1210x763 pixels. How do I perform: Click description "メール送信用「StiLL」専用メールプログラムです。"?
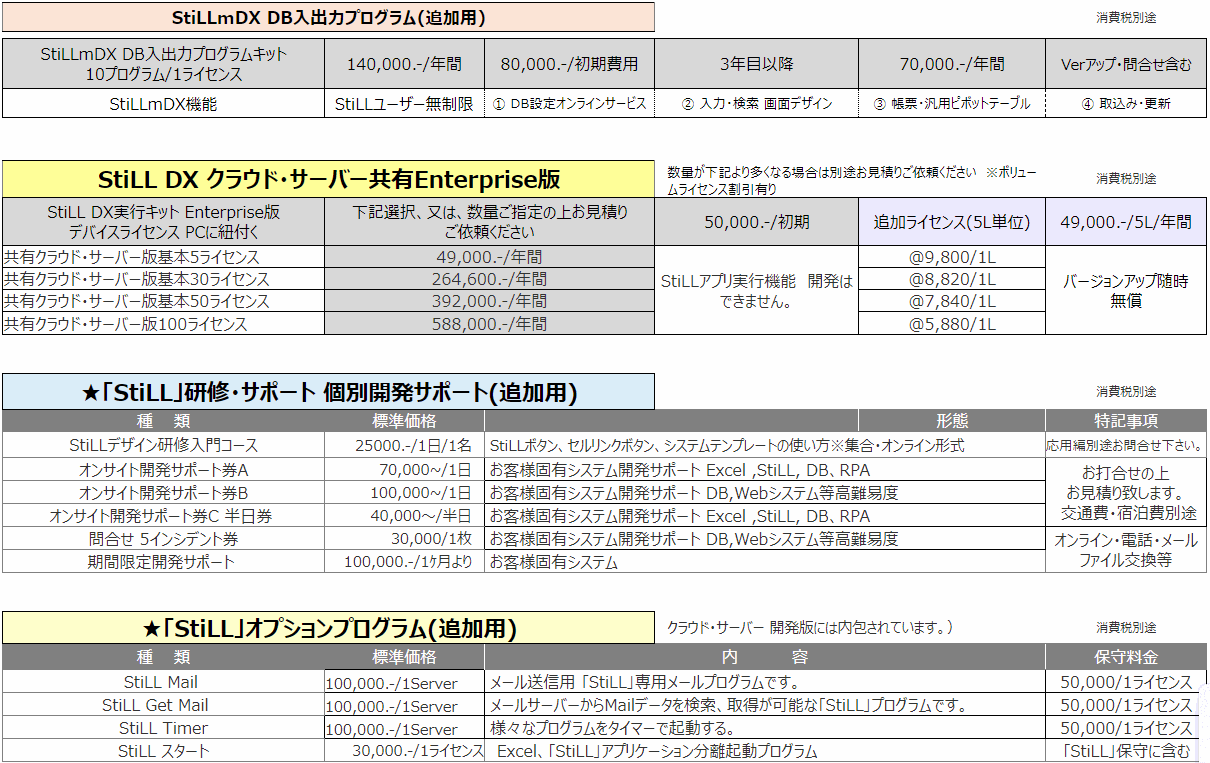pyautogui.click(x=765, y=682)
